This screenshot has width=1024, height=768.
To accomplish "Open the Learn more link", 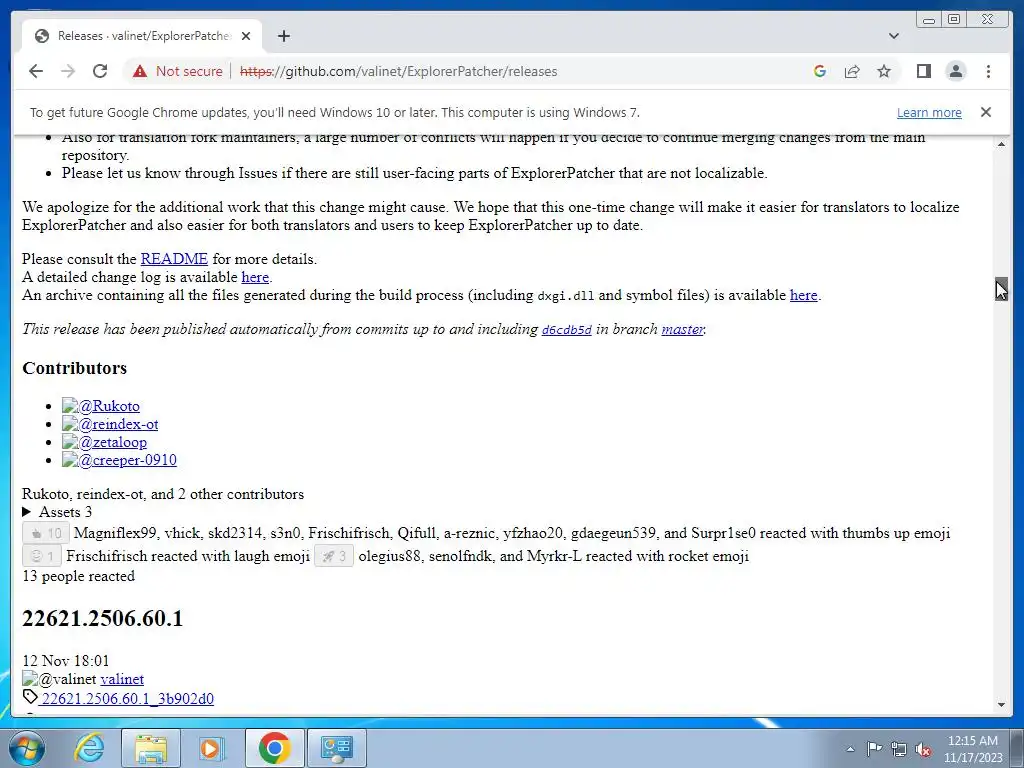I will 929,112.
